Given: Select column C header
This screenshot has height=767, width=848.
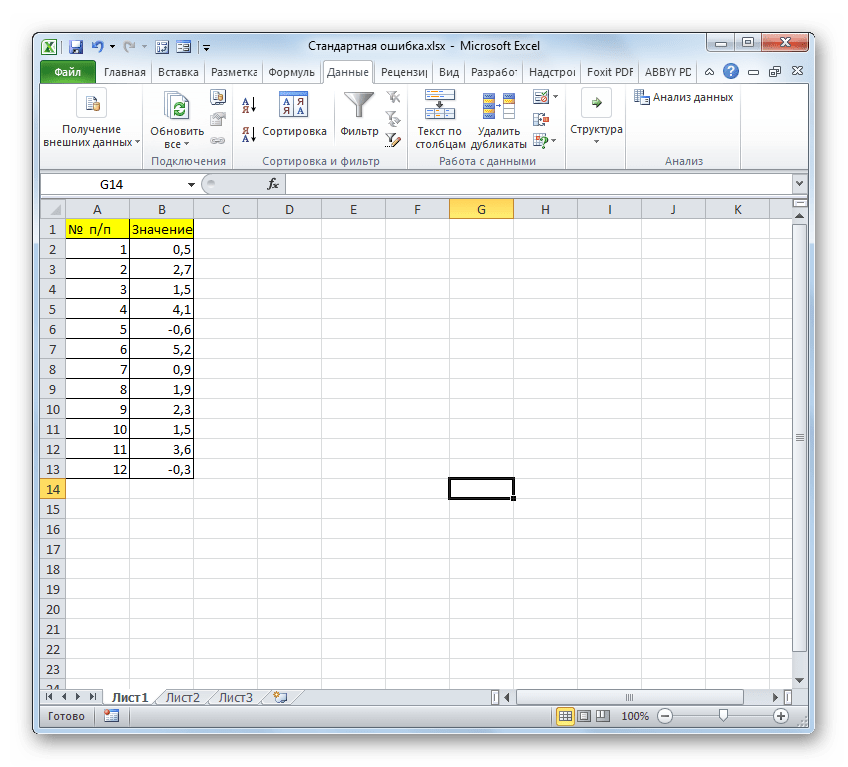Looking at the screenshot, I should pos(226,209).
